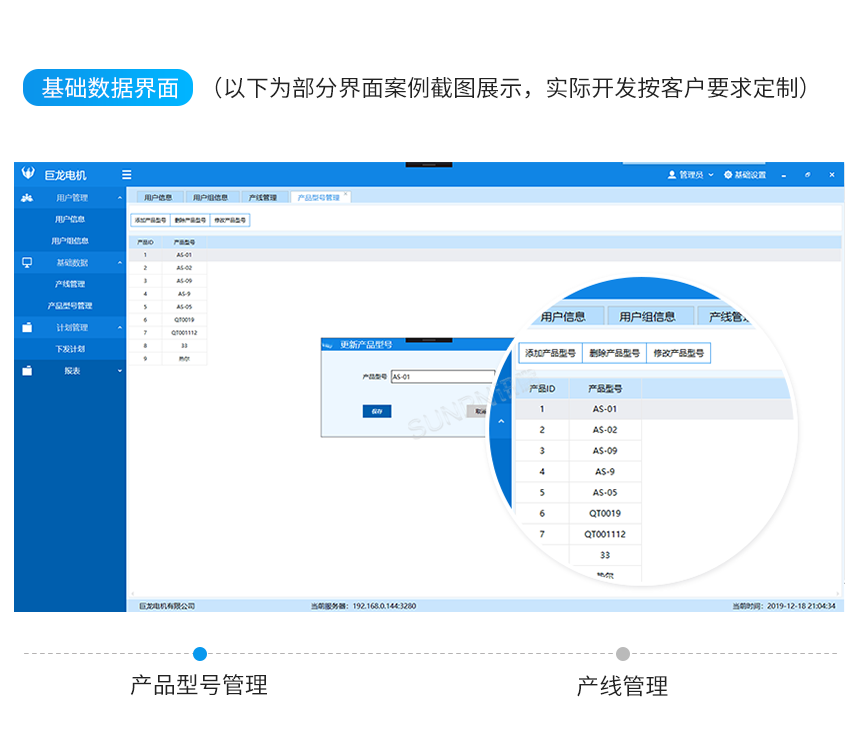Viewport: 860px width, 750px height.
Task: Click the 删除产品型号 button
Action: coord(192,219)
